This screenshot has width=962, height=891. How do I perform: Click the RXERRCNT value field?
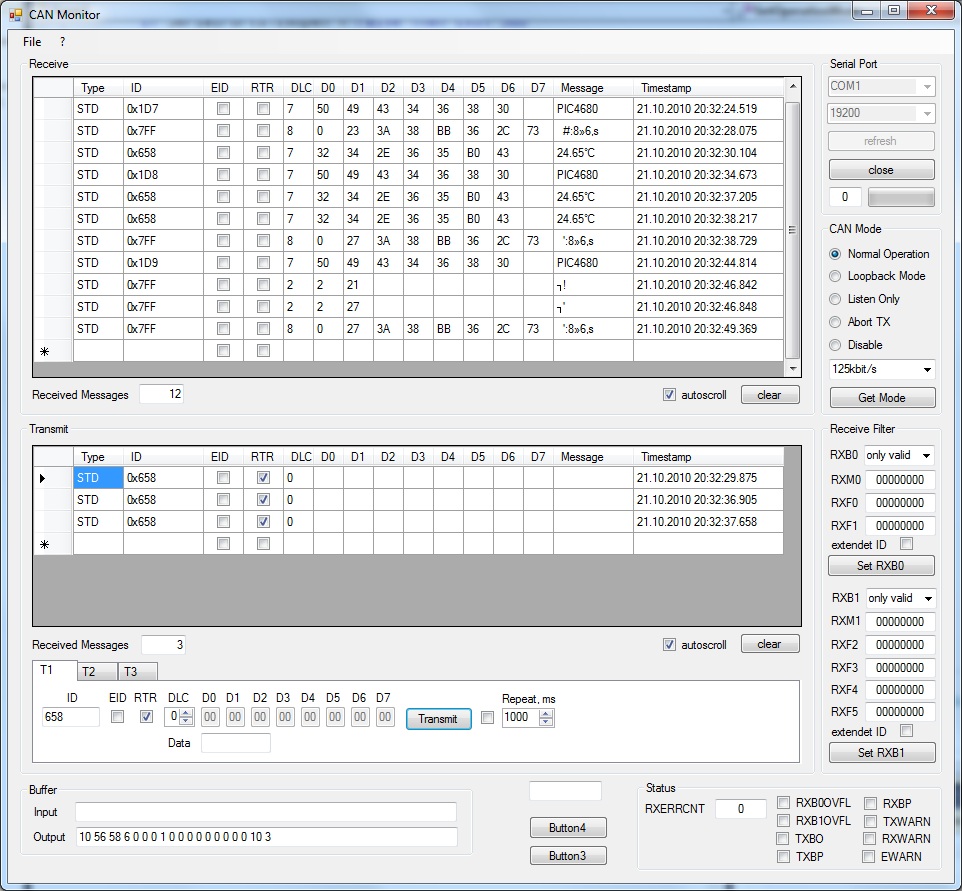click(x=741, y=809)
